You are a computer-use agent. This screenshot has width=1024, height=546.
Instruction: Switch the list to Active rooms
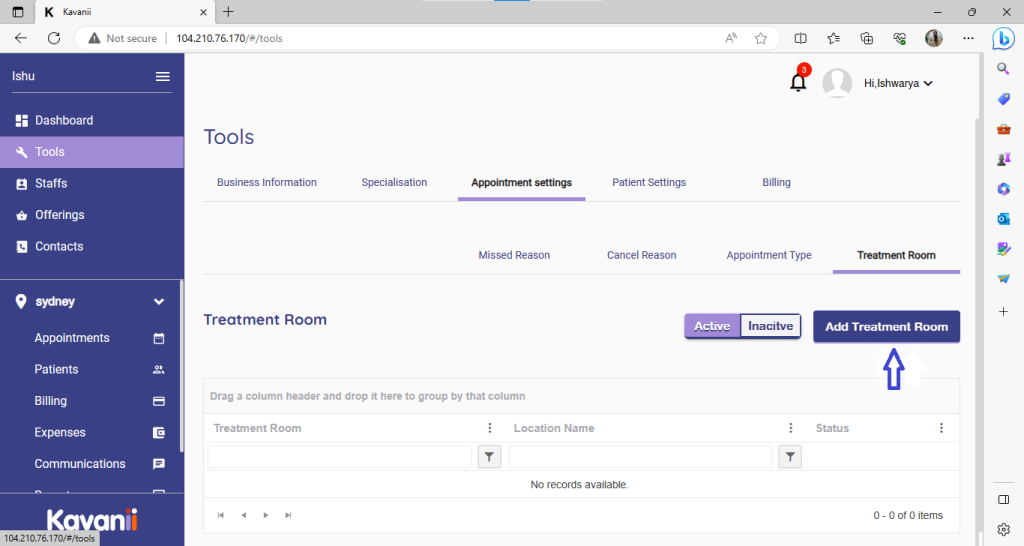[712, 326]
